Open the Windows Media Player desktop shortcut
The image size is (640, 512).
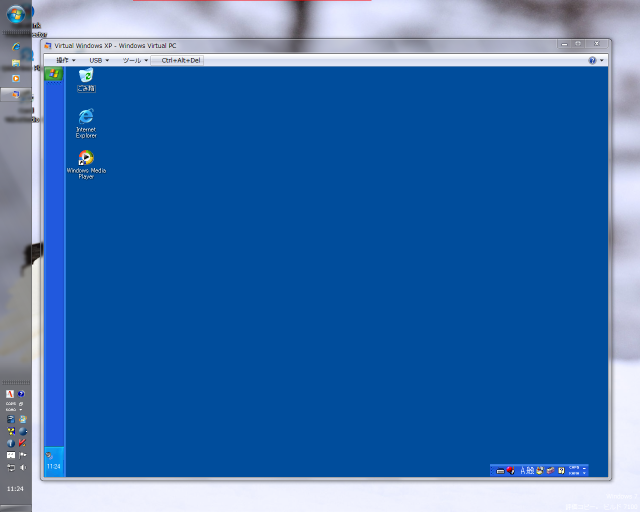[86, 159]
